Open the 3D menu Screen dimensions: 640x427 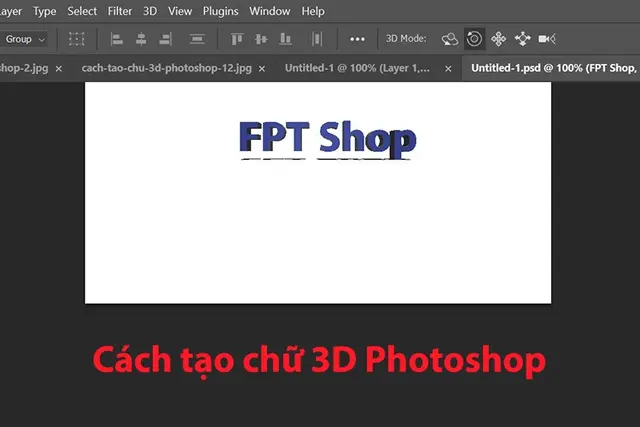tap(150, 11)
